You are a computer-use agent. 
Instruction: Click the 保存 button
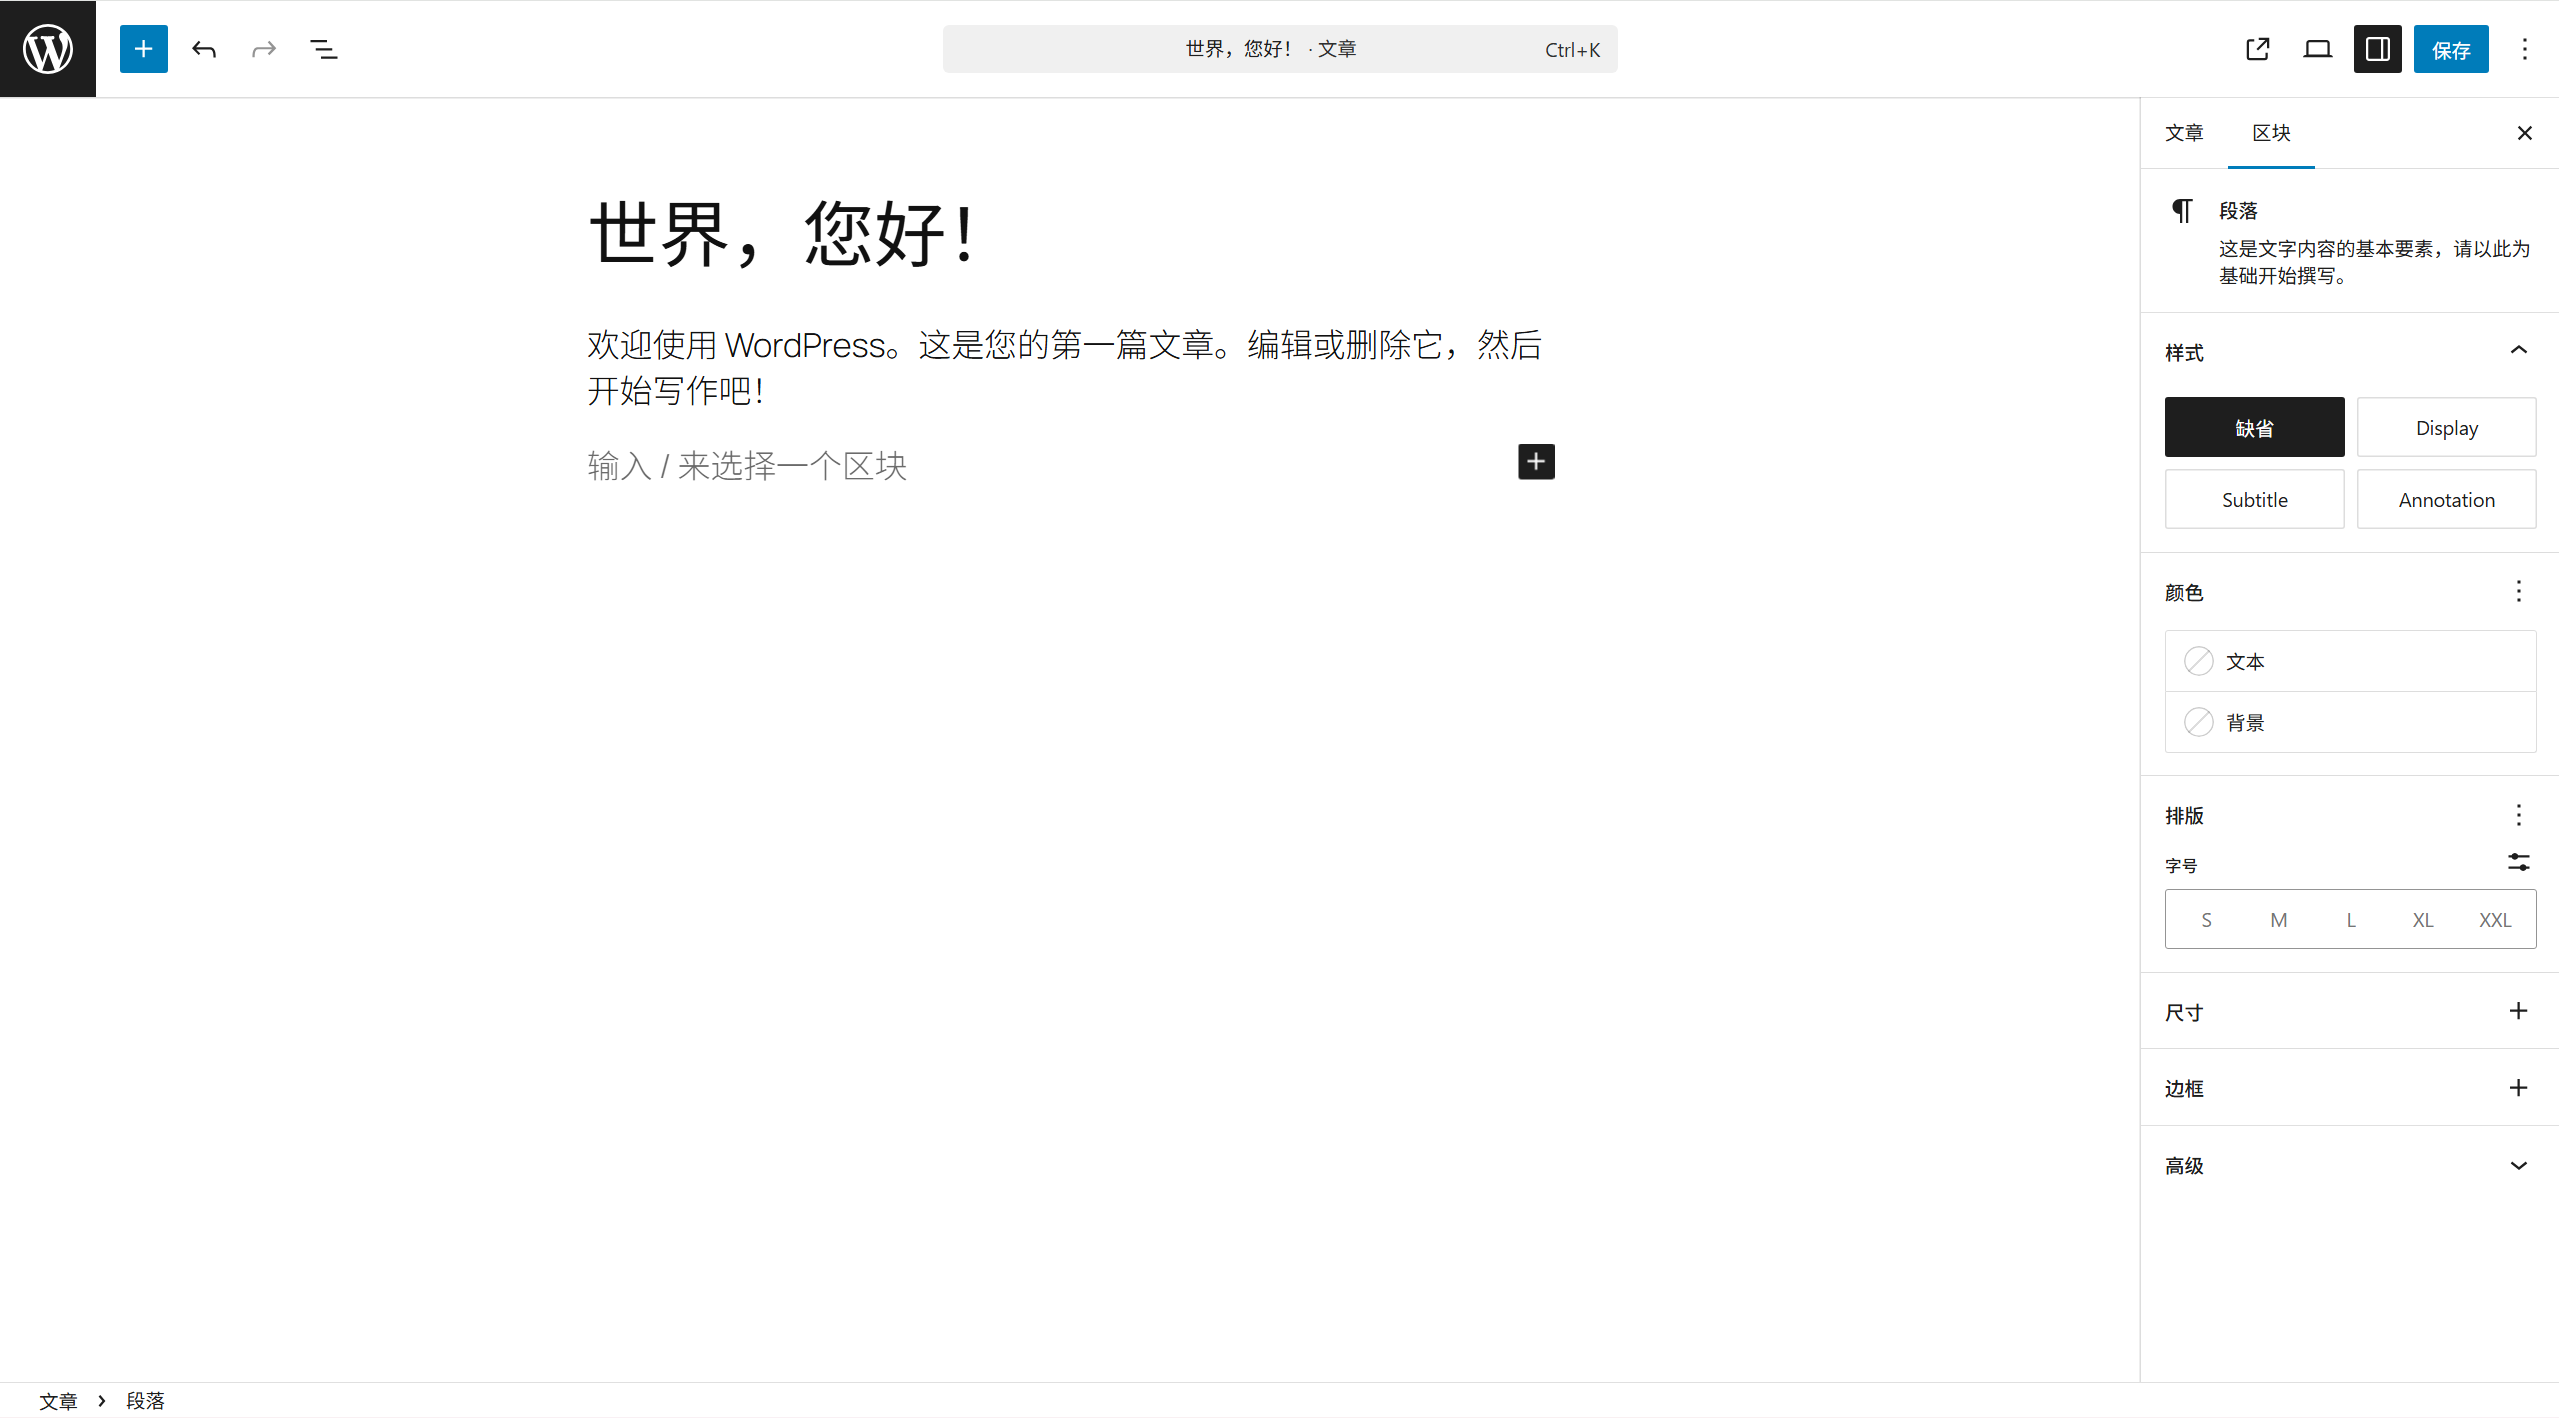2450,48
